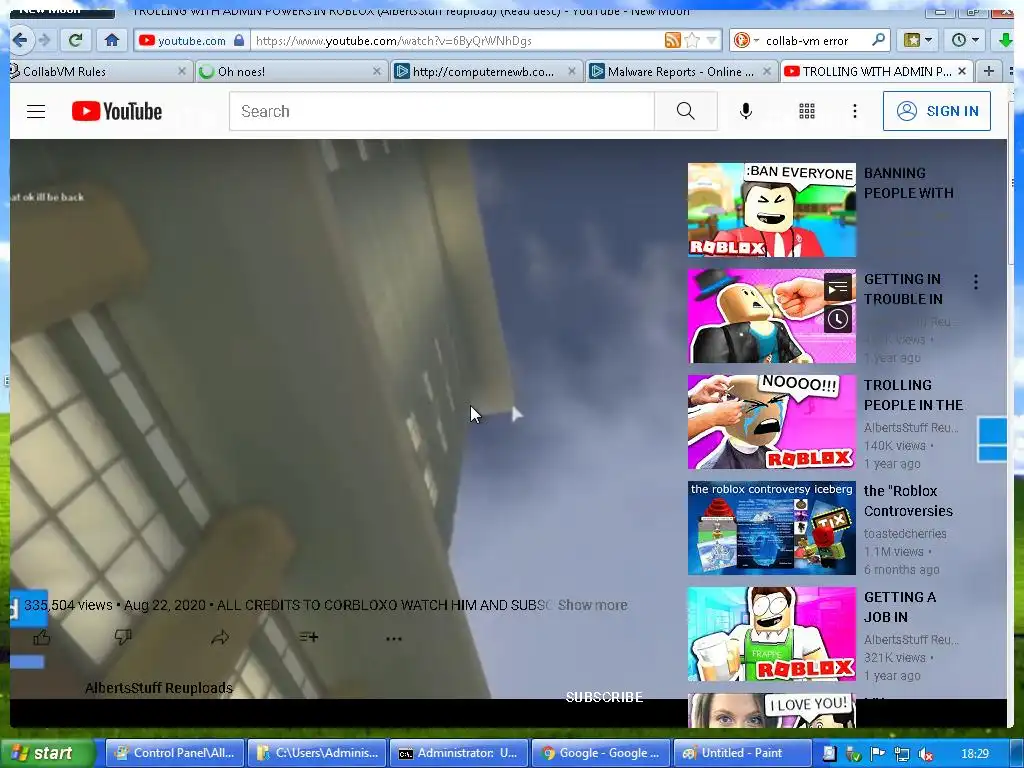Switch to Administrator command prompt taskbar item
The width and height of the screenshot is (1024, 768).
459,753
